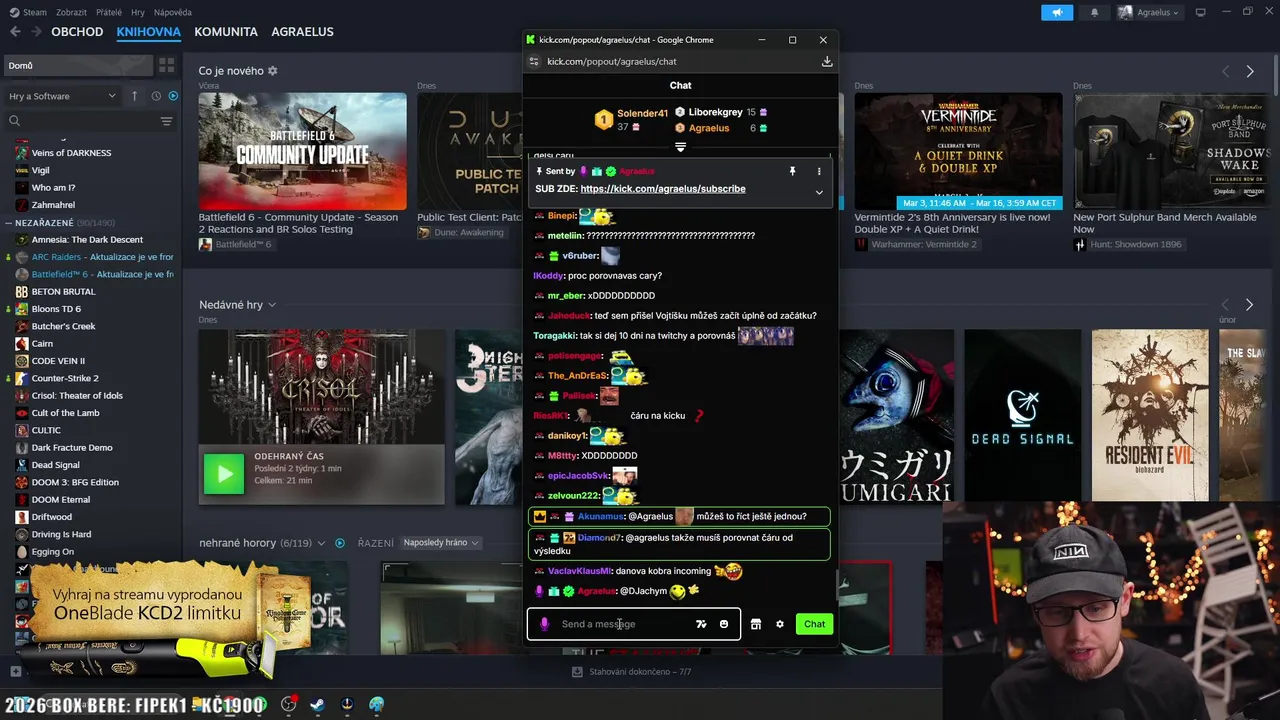Switch library to grid collections view
Image resolution: width=1280 pixels, height=720 pixels.
(x=166, y=65)
